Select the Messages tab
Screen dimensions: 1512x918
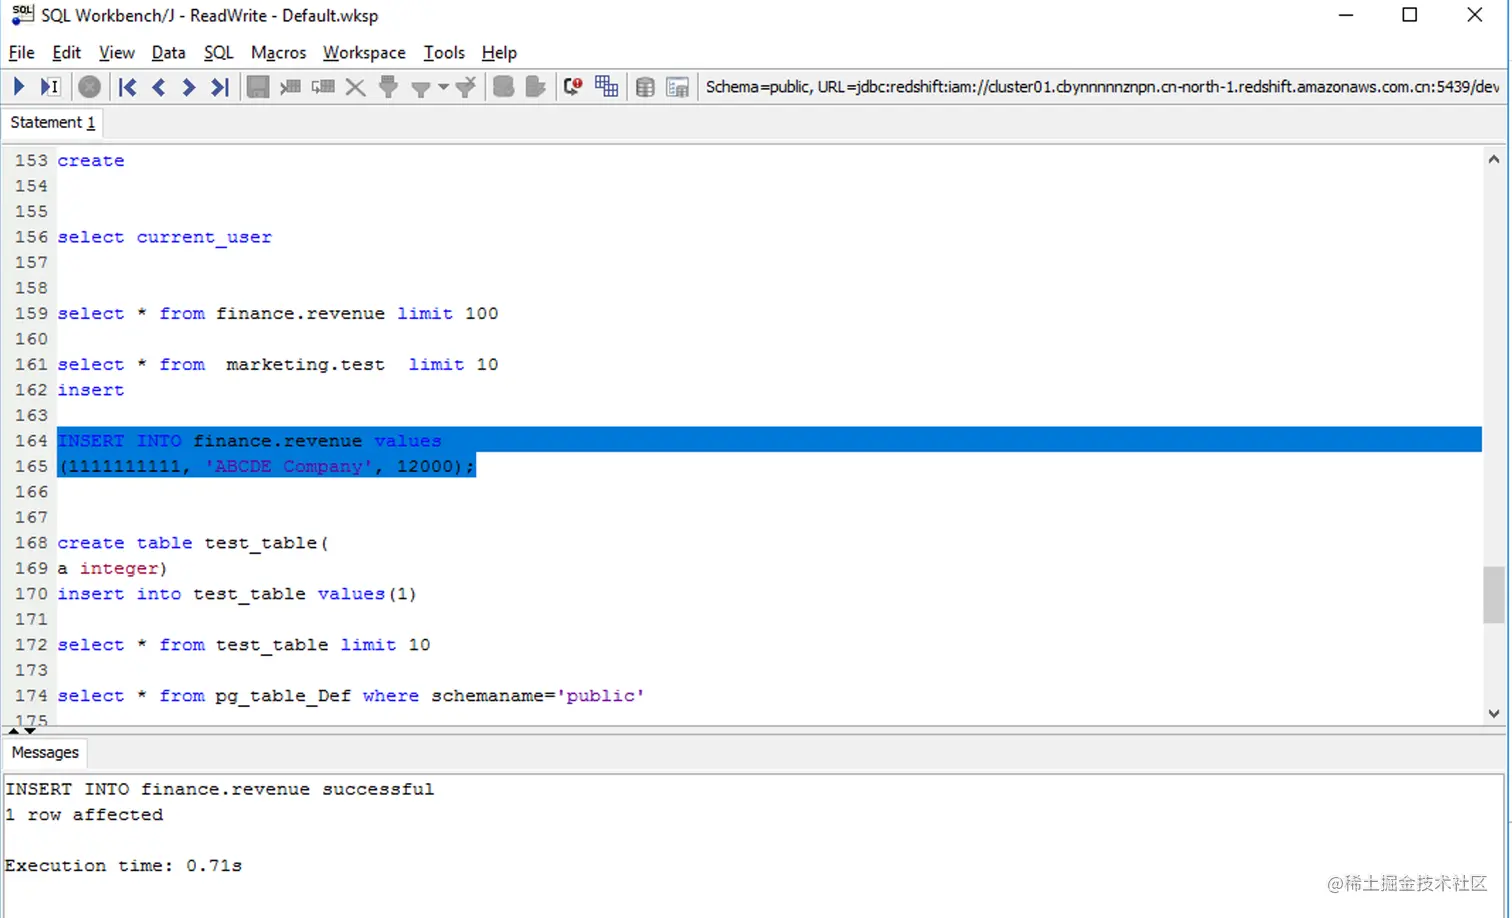[45, 752]
